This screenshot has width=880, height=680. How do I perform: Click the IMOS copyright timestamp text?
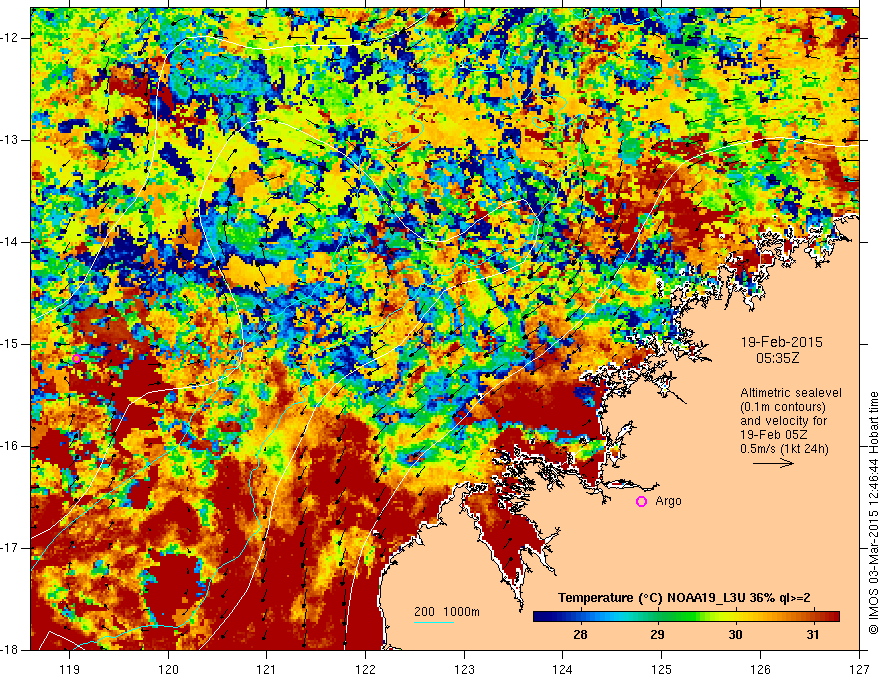pos(873,513)
